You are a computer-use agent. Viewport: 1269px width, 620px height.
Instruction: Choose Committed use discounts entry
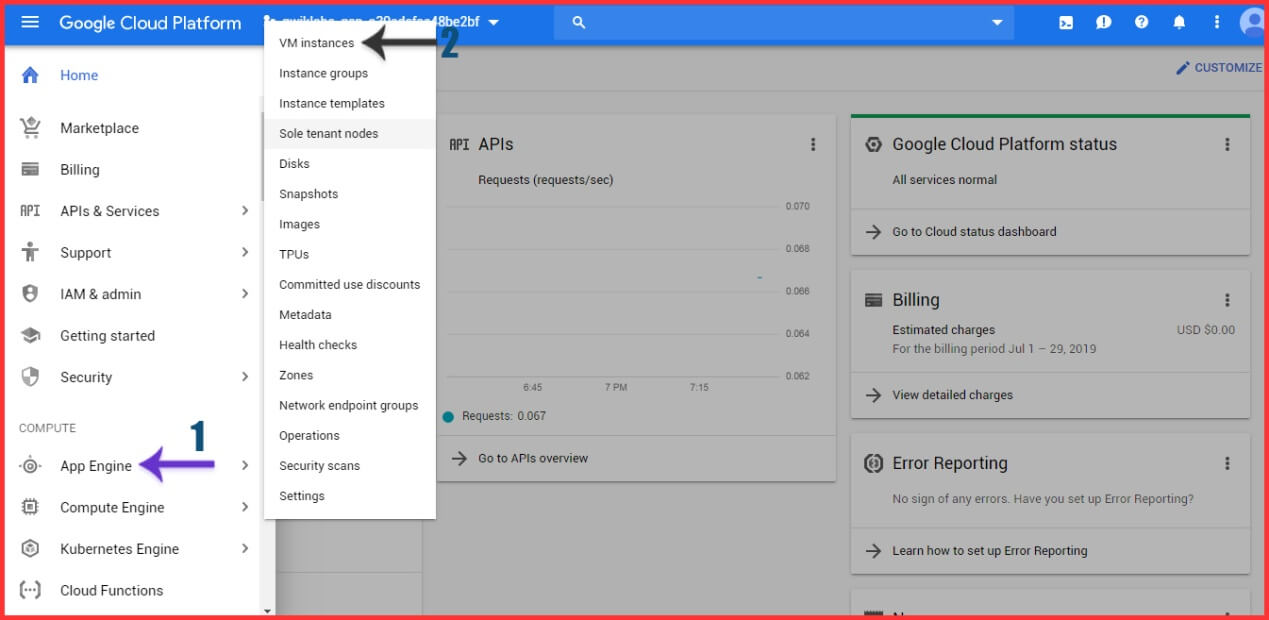point(349,284)
